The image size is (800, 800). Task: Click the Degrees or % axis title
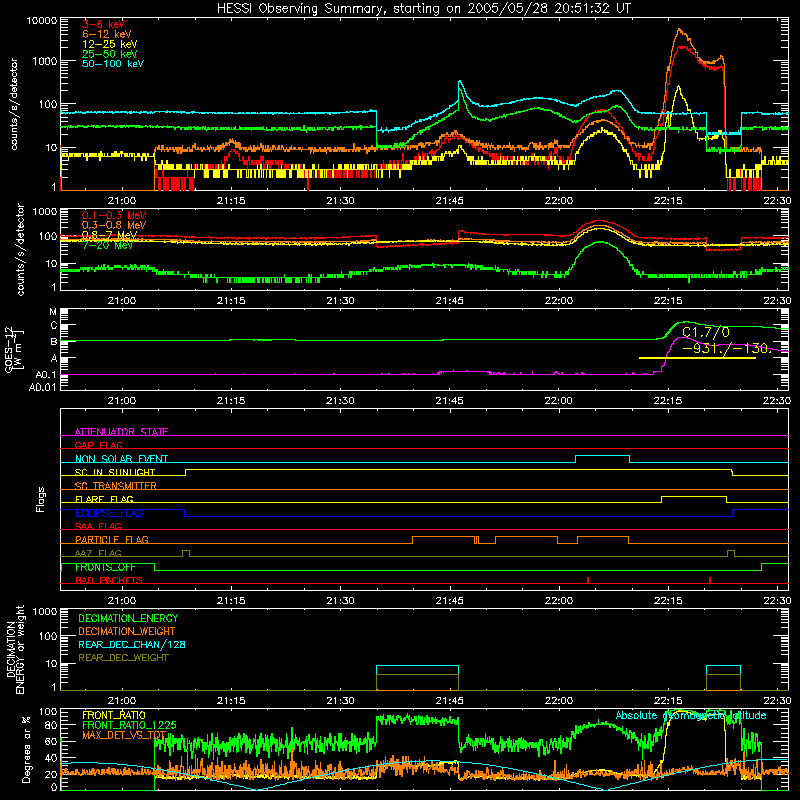pyautogui.click(x=26, y=749)
